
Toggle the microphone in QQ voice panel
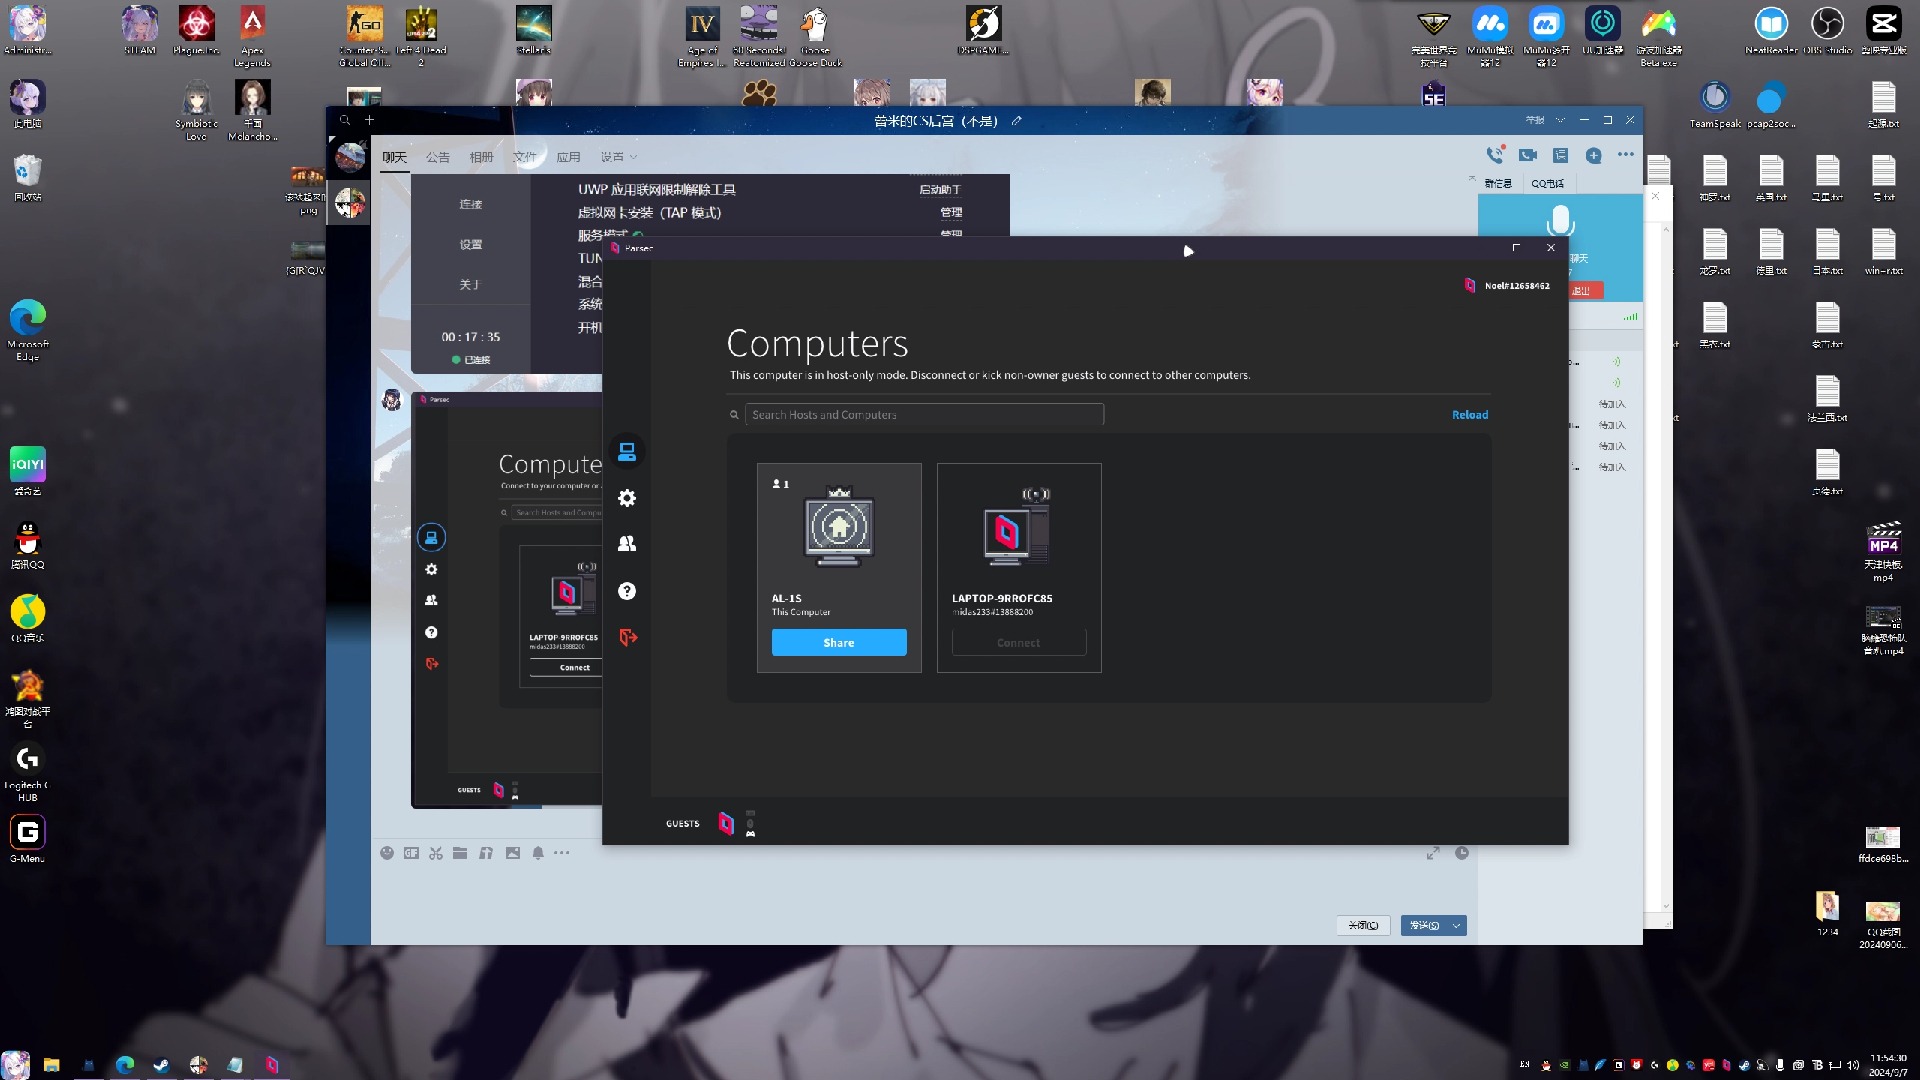point(1560,220)
